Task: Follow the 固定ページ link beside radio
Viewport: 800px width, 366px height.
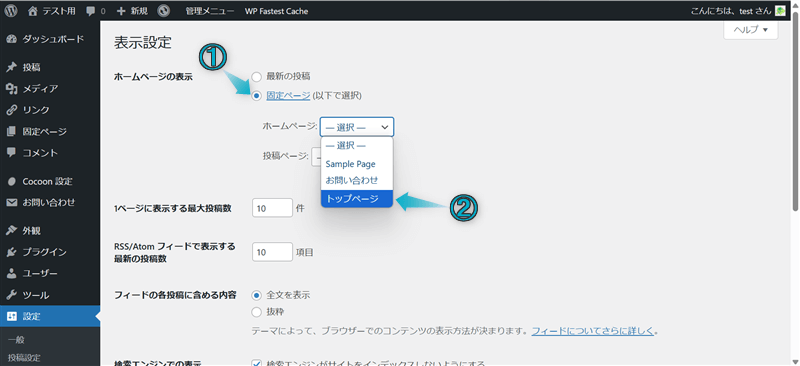Action: (x=288, y=95)
